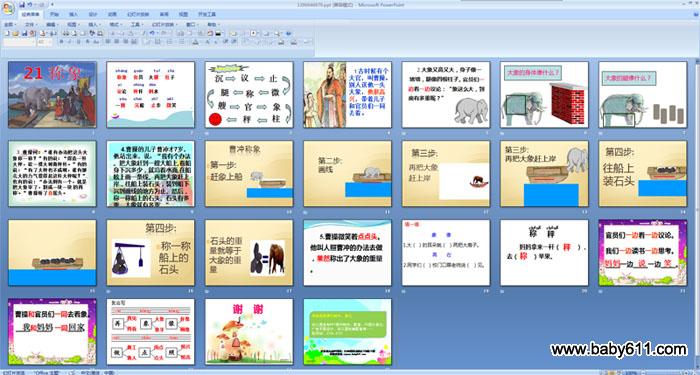The width and height of the screenshot is (700, 375).
Task: Select slide 9 '曹操的儿子曹冲才7岁' text slide
Action: [x=150, y=174]
